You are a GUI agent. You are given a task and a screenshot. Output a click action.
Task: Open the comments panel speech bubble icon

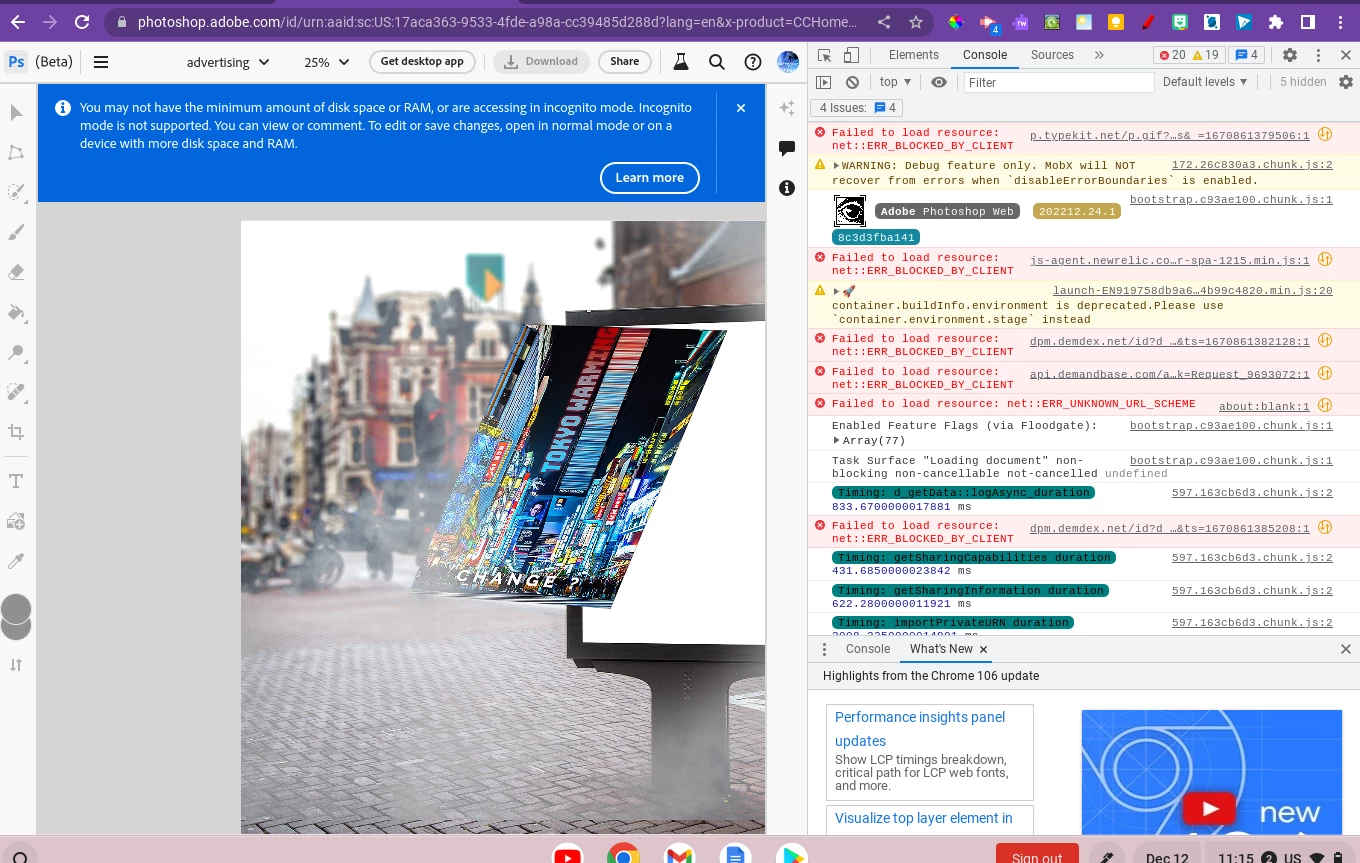pos(787,148)
